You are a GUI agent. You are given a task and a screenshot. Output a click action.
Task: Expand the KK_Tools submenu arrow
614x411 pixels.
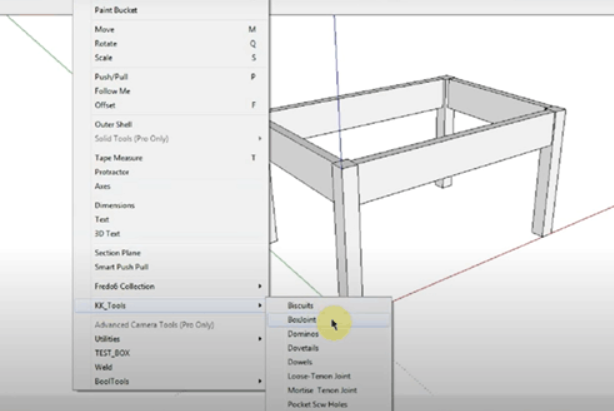click(x=259, y=305)
